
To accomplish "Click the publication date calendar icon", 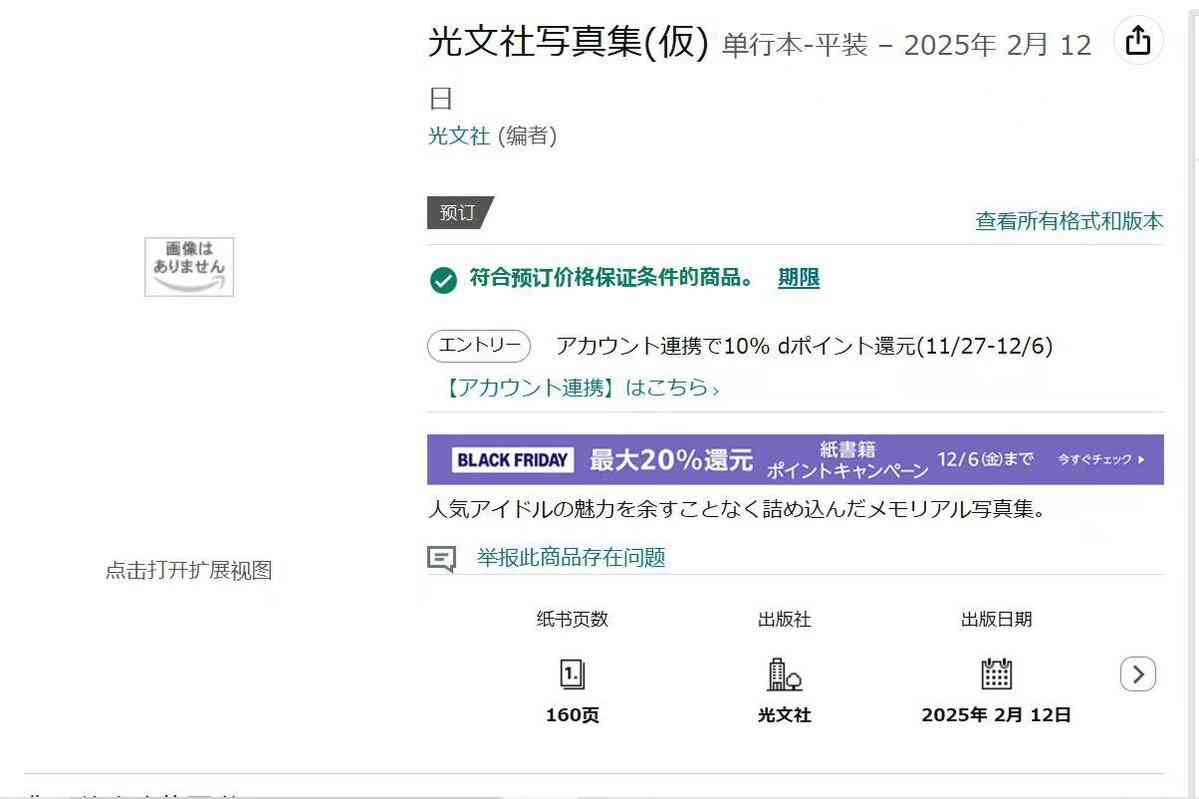I will (x=996, y=674).
